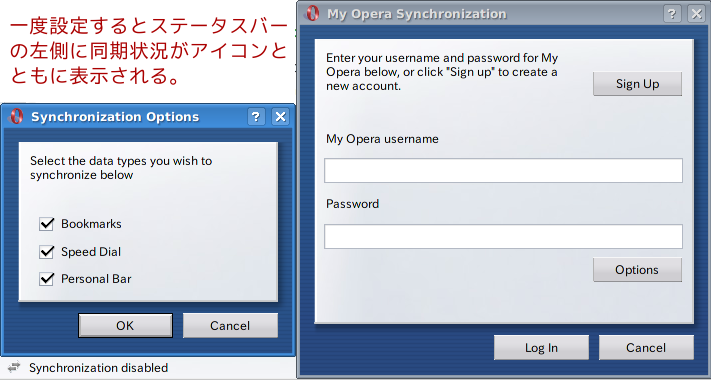Disable Personal Bar synchronization checkbox
This screenshot has width=711, height=380.
(46, 278)
